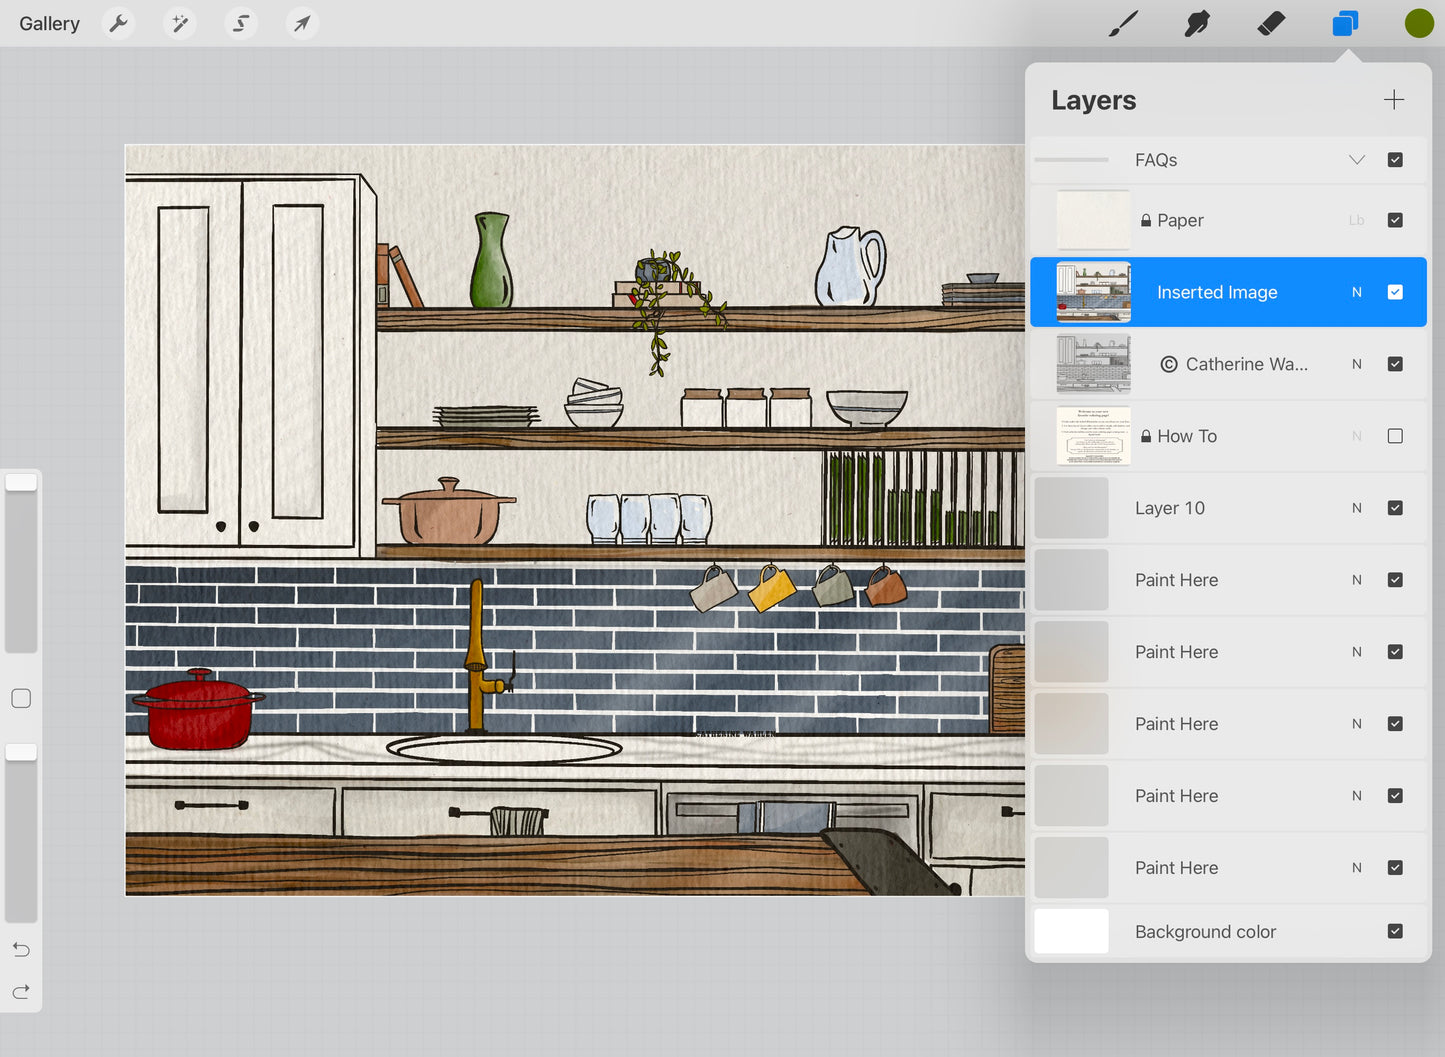Open blend mode for Catherine Wa... layer
1445x1057 pixels.
coord(1356,364)
